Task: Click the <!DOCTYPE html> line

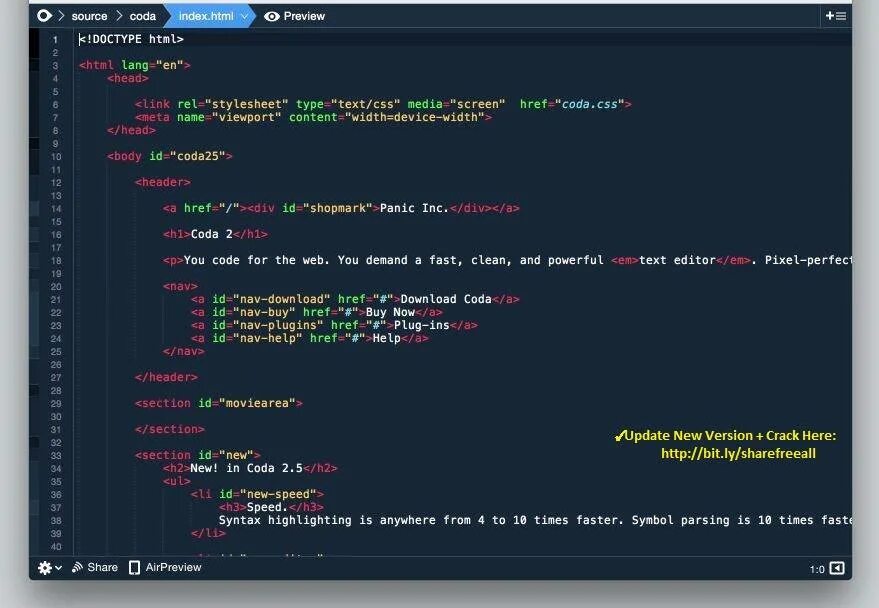Action: click(131, 39)
